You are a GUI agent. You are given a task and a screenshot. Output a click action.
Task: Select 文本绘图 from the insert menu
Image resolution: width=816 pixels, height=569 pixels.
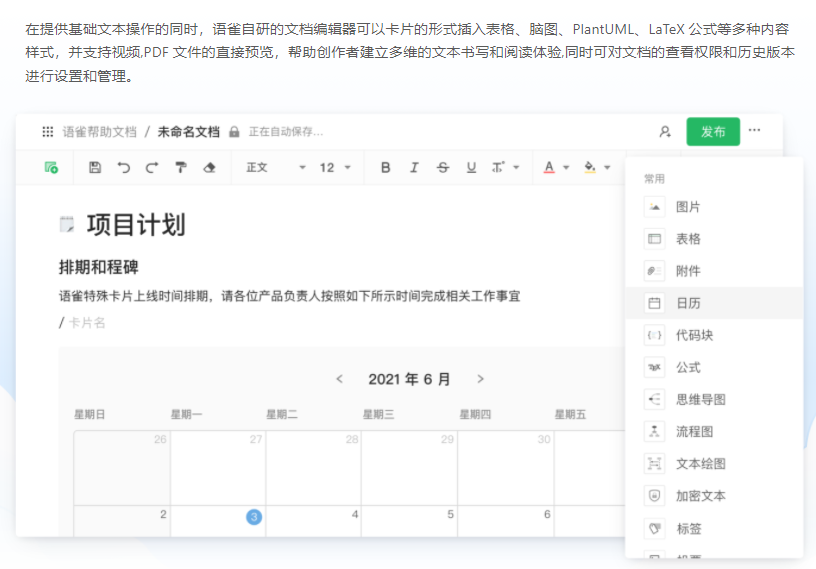pos(714,464)
